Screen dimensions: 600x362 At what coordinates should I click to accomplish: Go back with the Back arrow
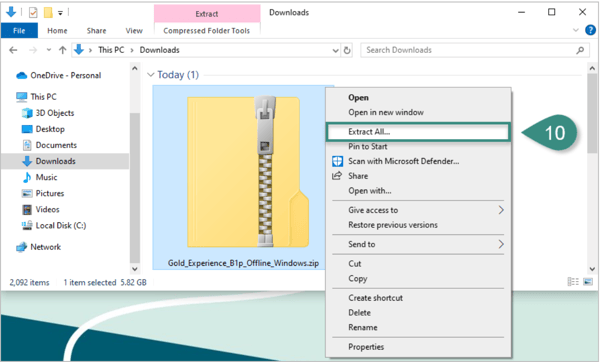[x=13, y=50]
